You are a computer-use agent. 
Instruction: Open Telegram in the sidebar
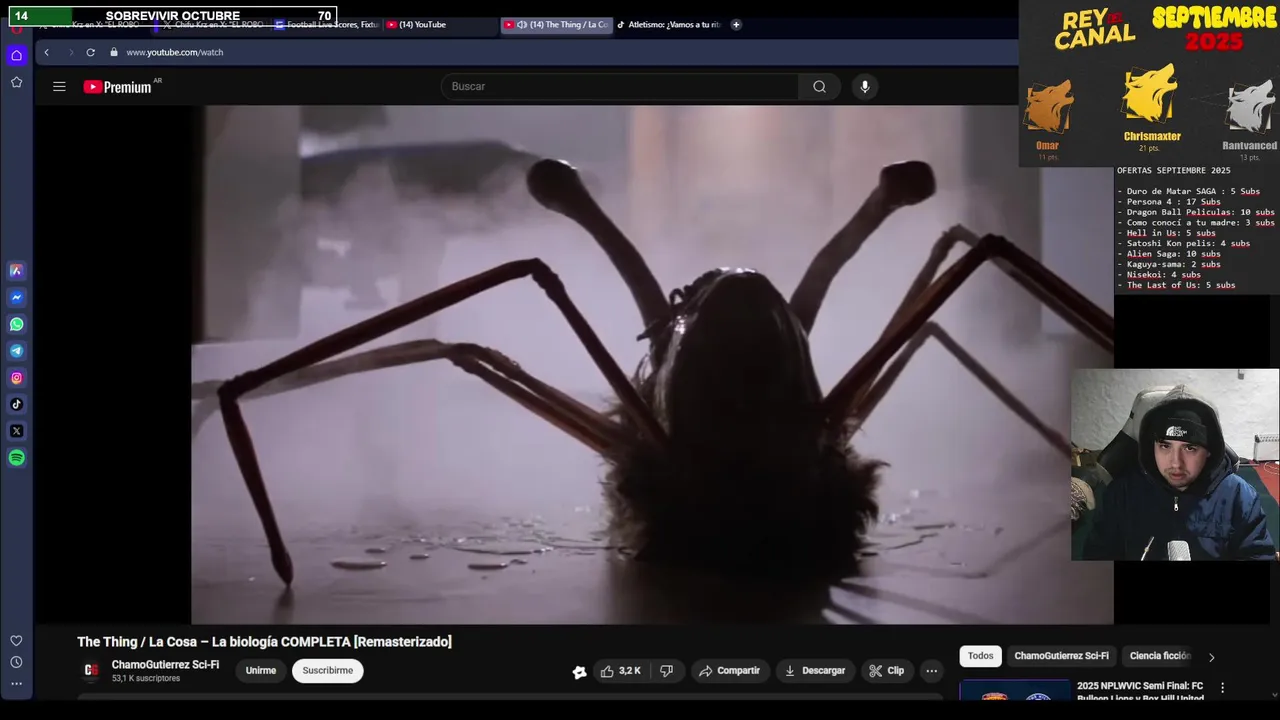tap(16, 351)
